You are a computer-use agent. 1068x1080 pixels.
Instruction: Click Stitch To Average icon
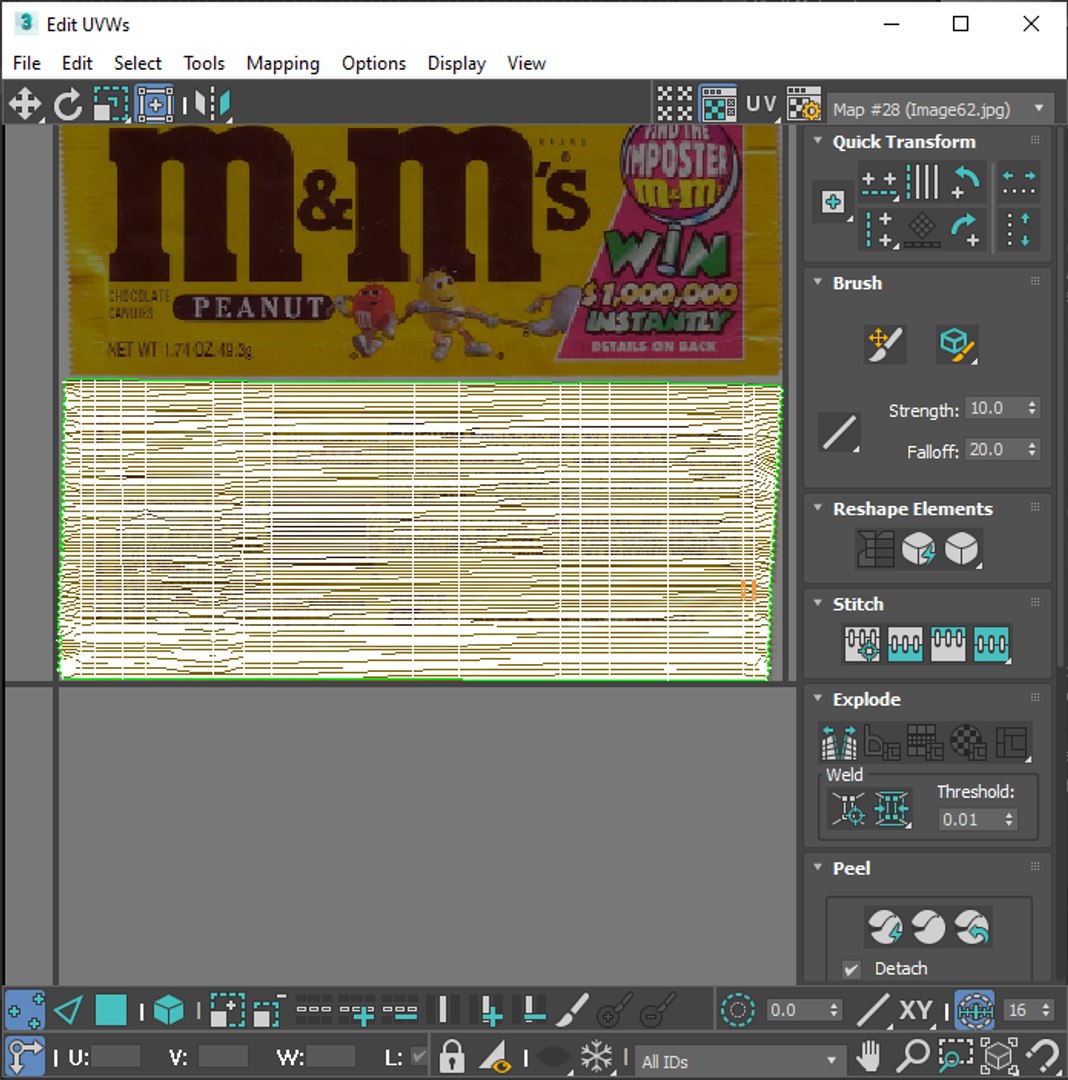(x=905, y=645)
